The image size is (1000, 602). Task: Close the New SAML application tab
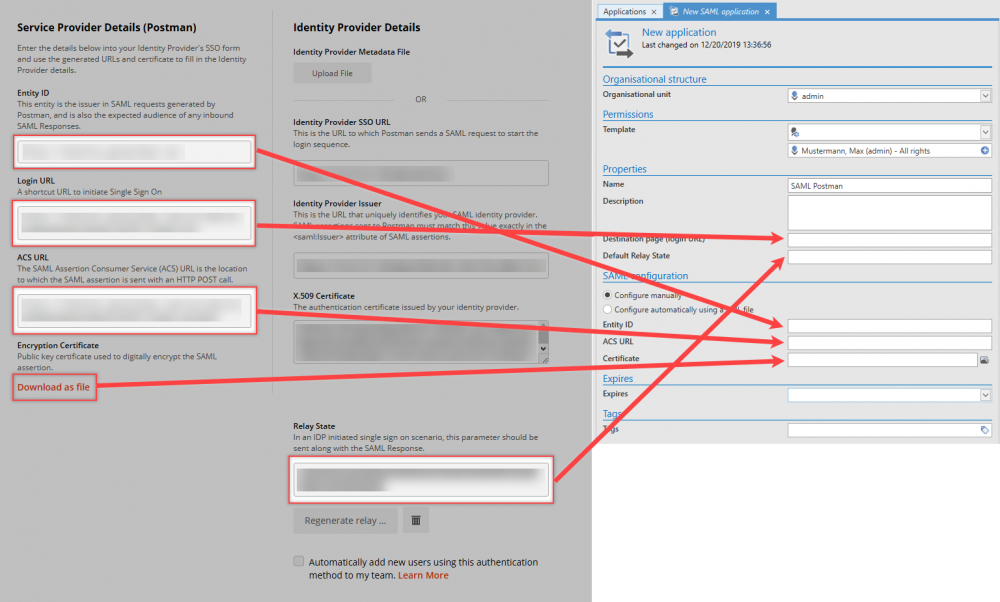768,11
